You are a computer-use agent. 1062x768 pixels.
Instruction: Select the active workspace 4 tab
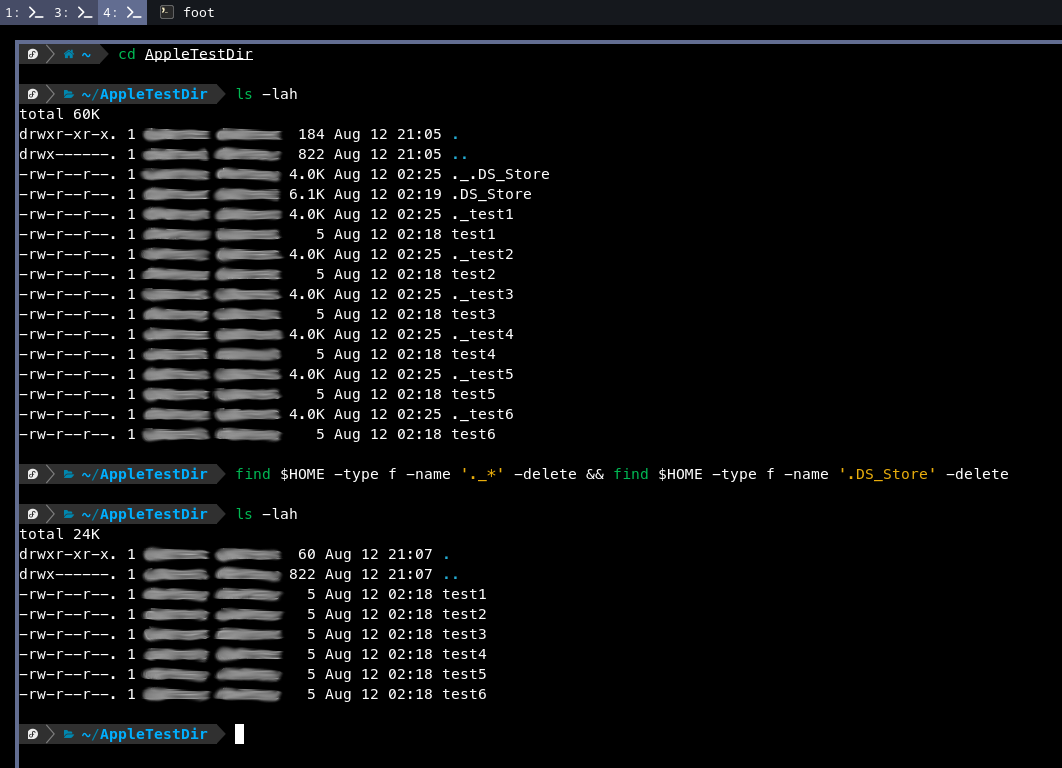[x=123, y=12]
